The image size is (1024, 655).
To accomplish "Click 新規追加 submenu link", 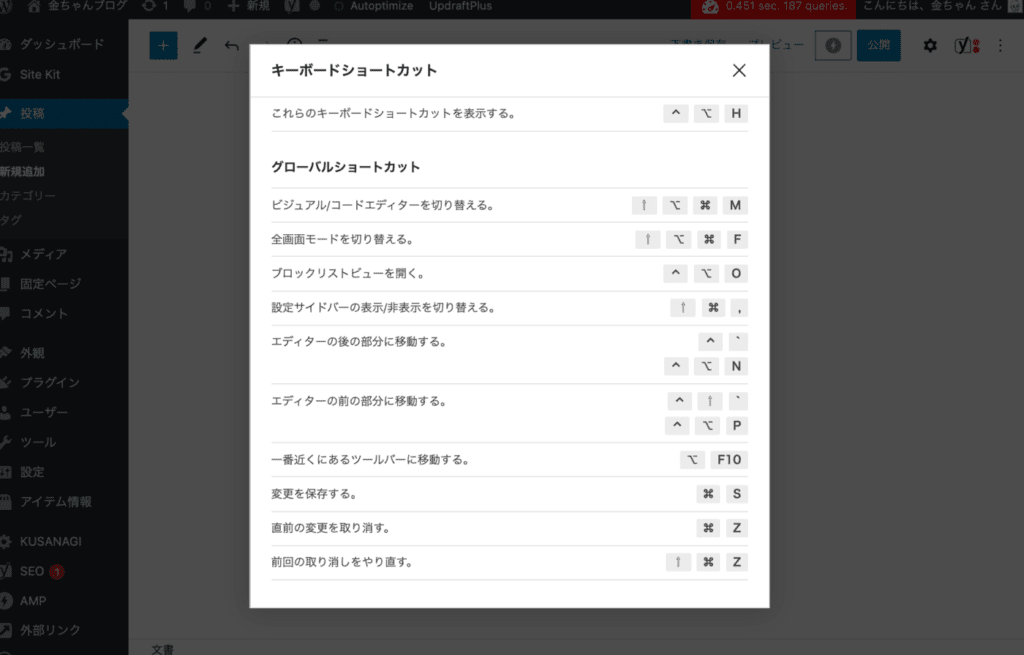I will (22, 172).
